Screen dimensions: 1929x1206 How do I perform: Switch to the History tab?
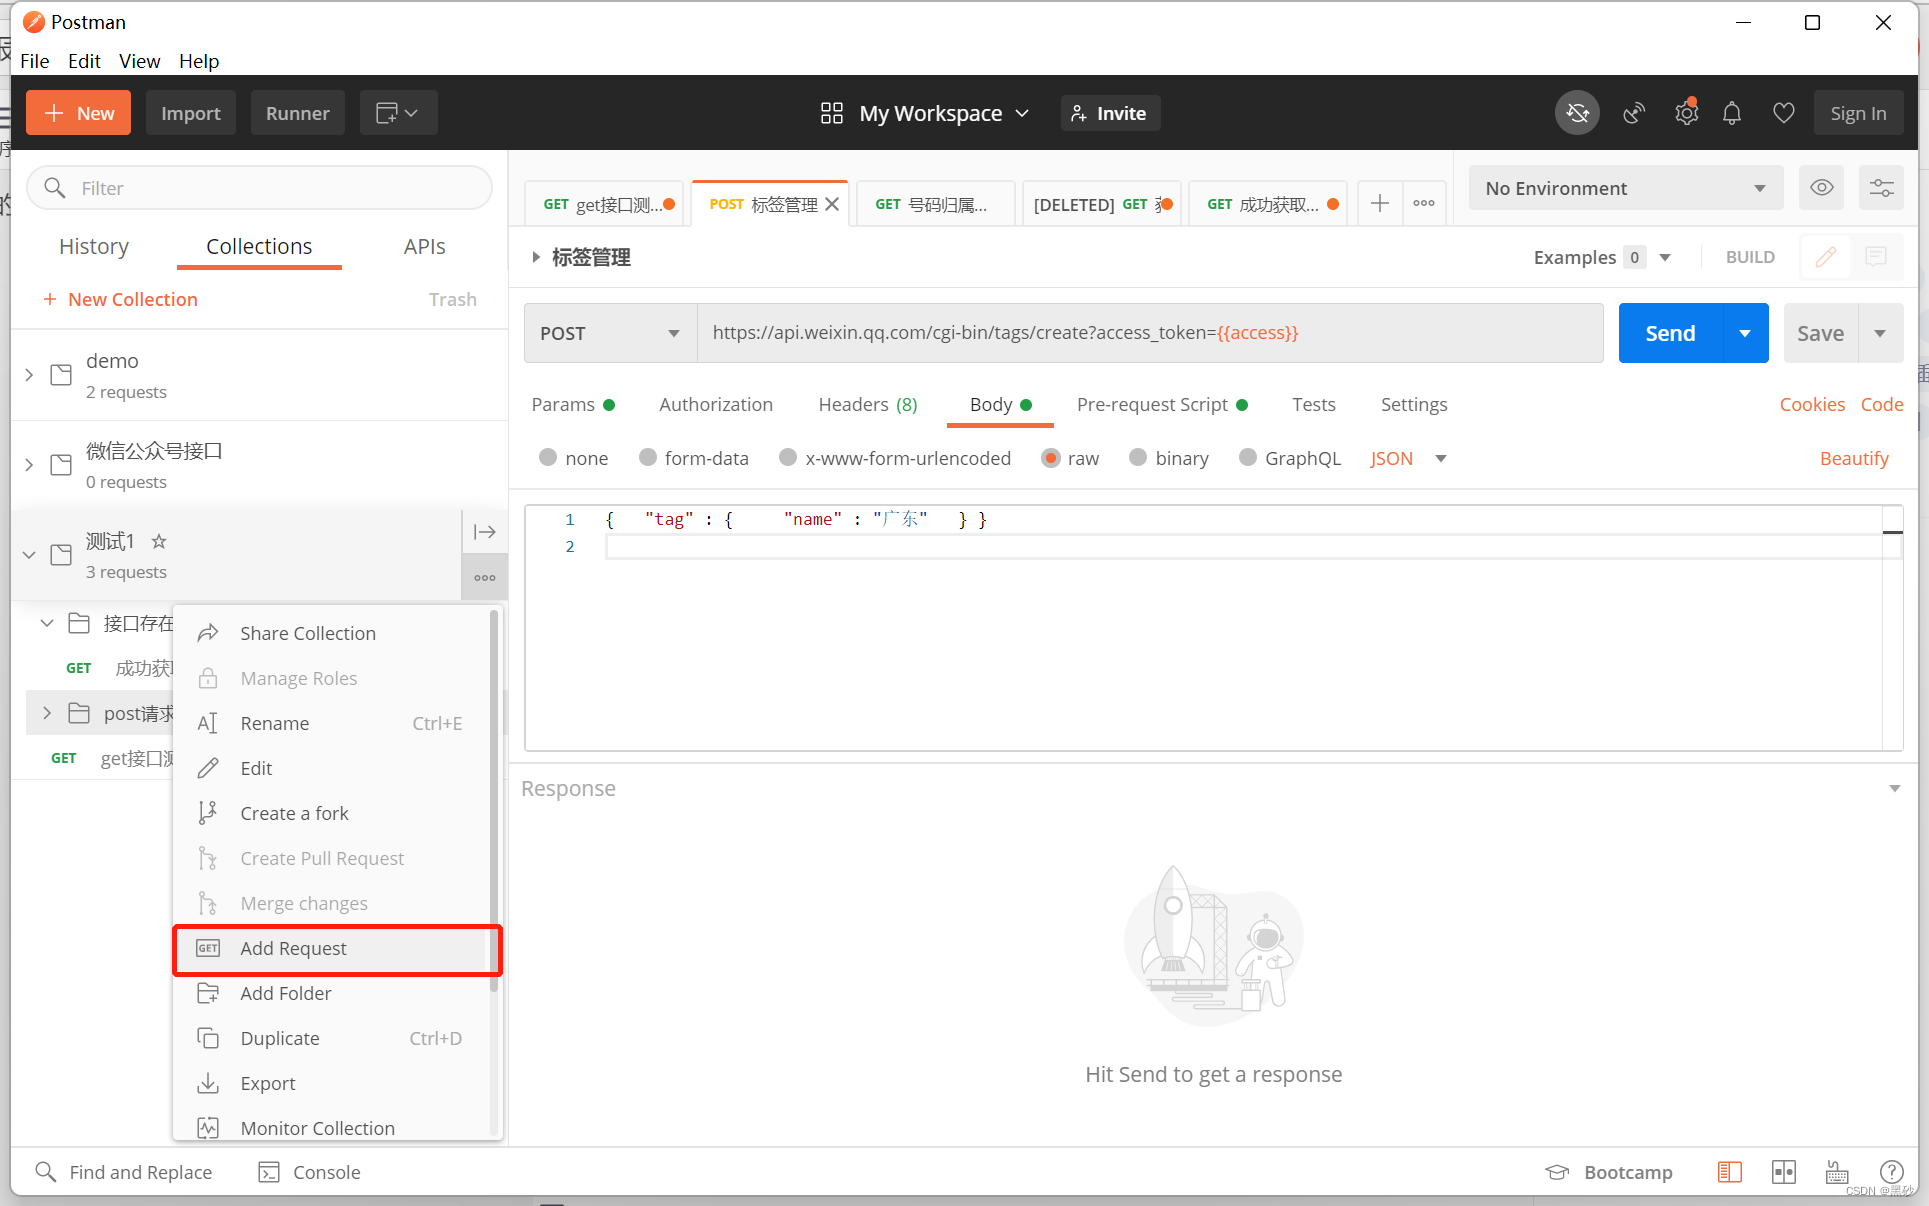tap(94, 246)
